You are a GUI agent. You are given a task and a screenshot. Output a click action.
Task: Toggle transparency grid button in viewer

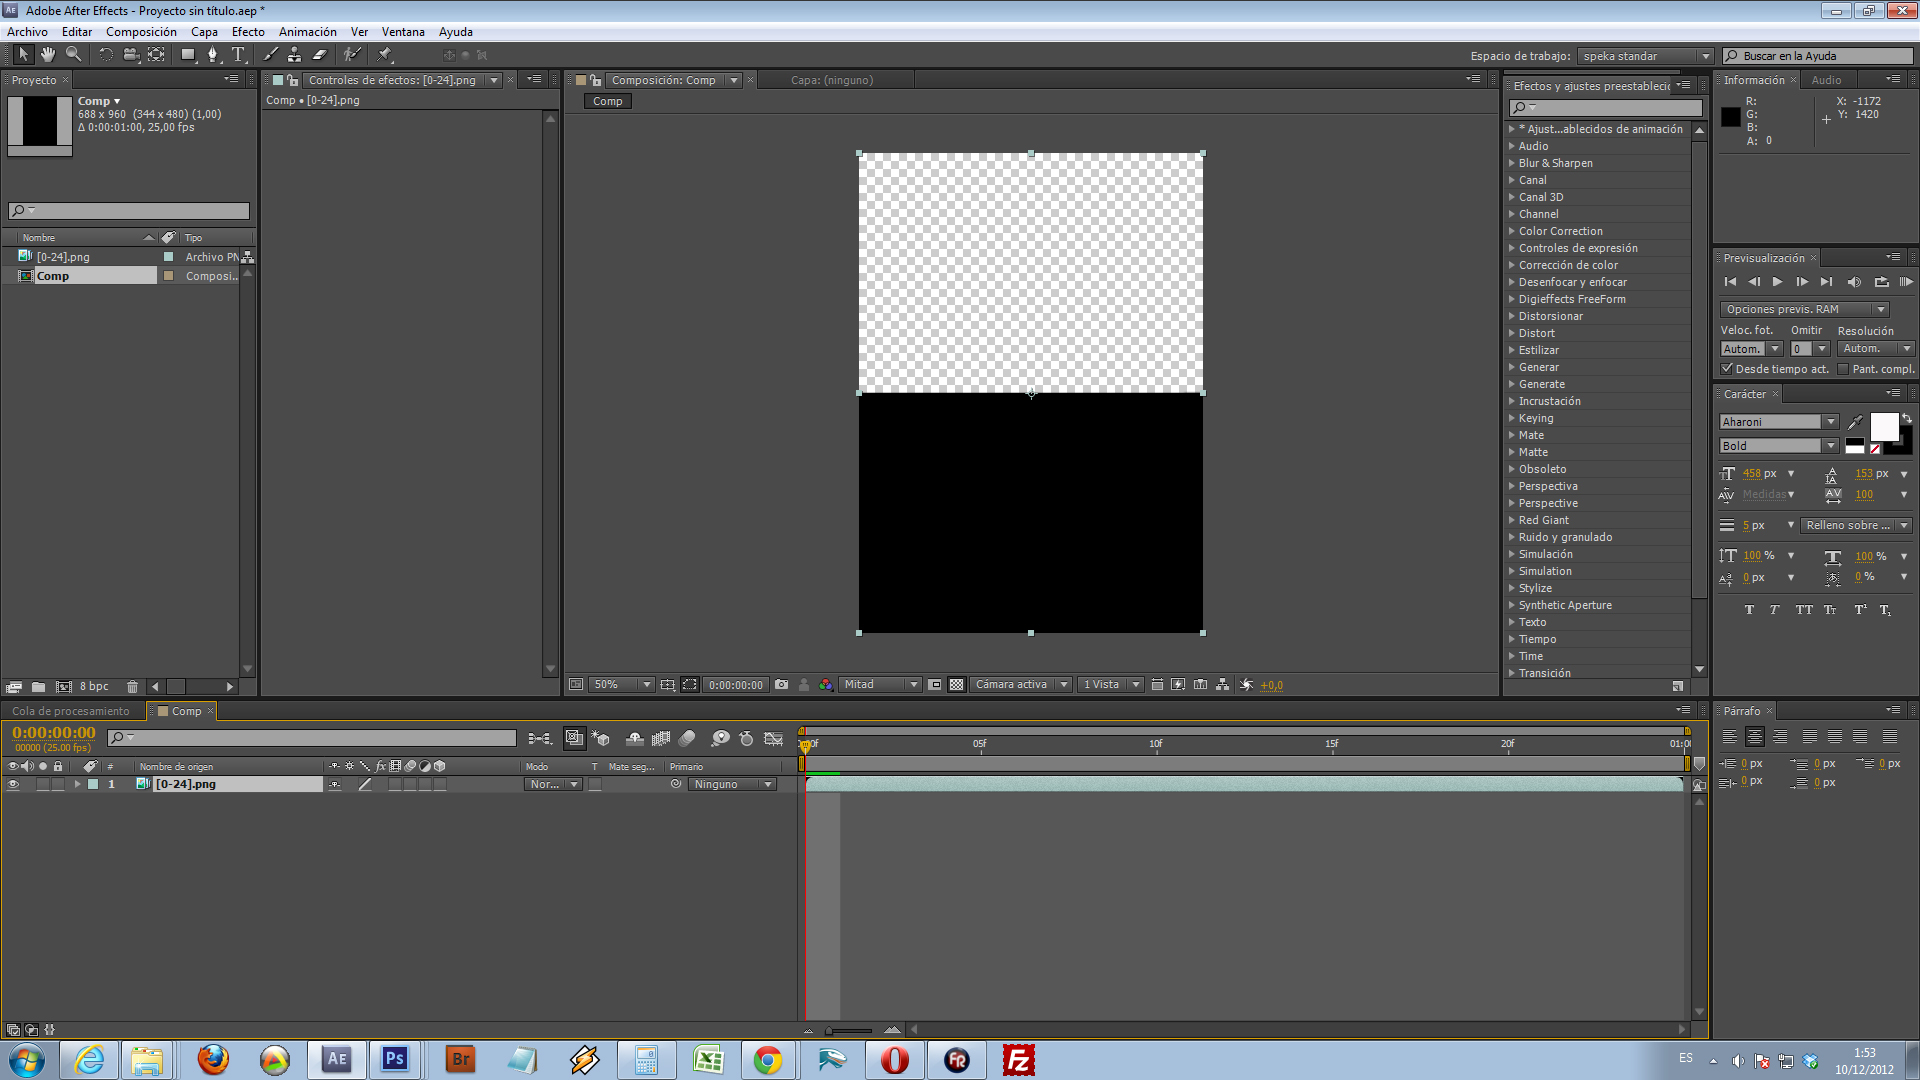957,685
